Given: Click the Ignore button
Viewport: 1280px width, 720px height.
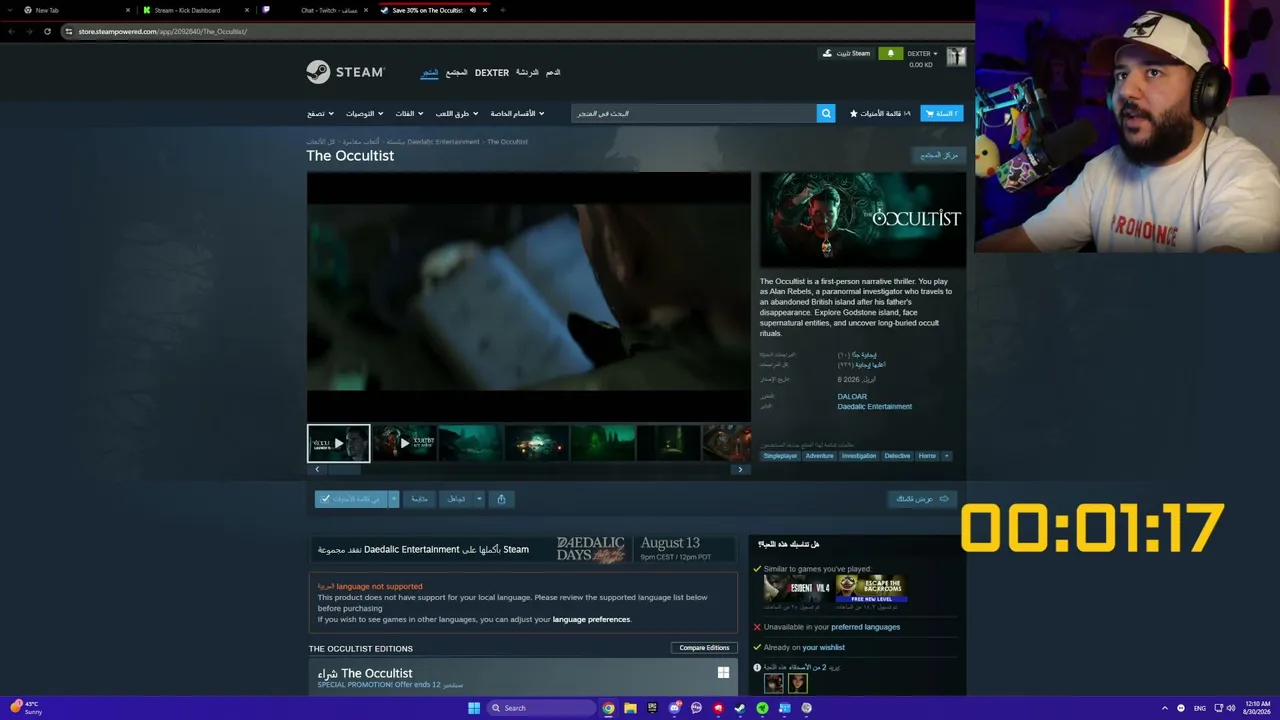Looking at the screenshot, I should pos(456,499).
